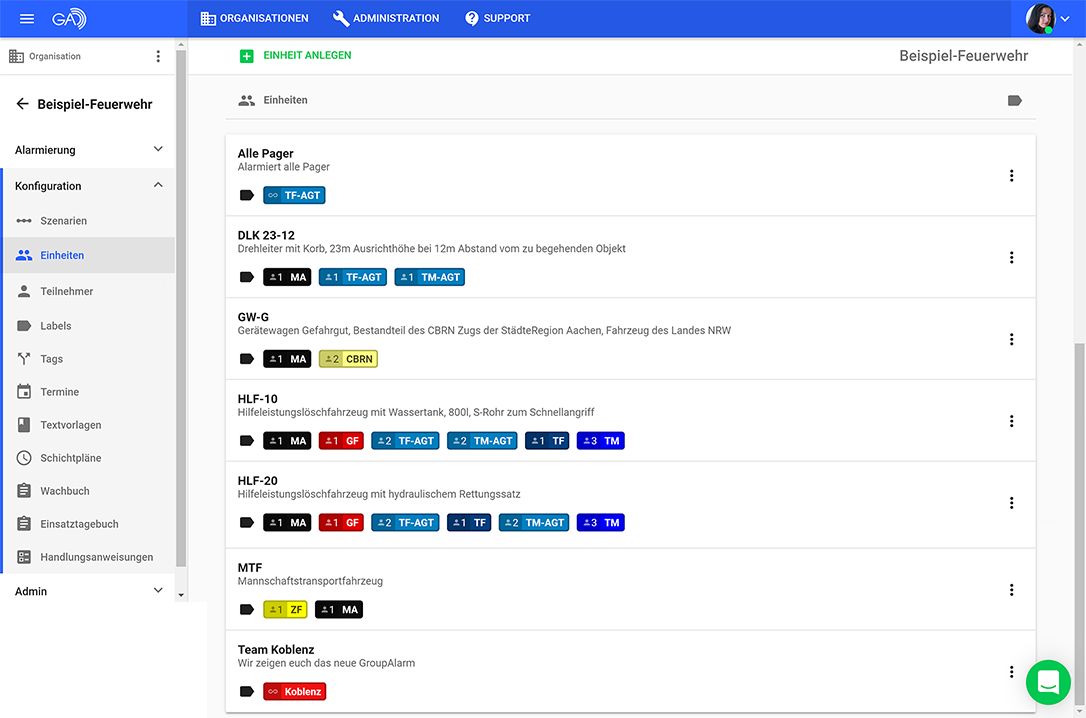Click the green chat support bubble
1086x718 pixels.
coord(1048,682)
